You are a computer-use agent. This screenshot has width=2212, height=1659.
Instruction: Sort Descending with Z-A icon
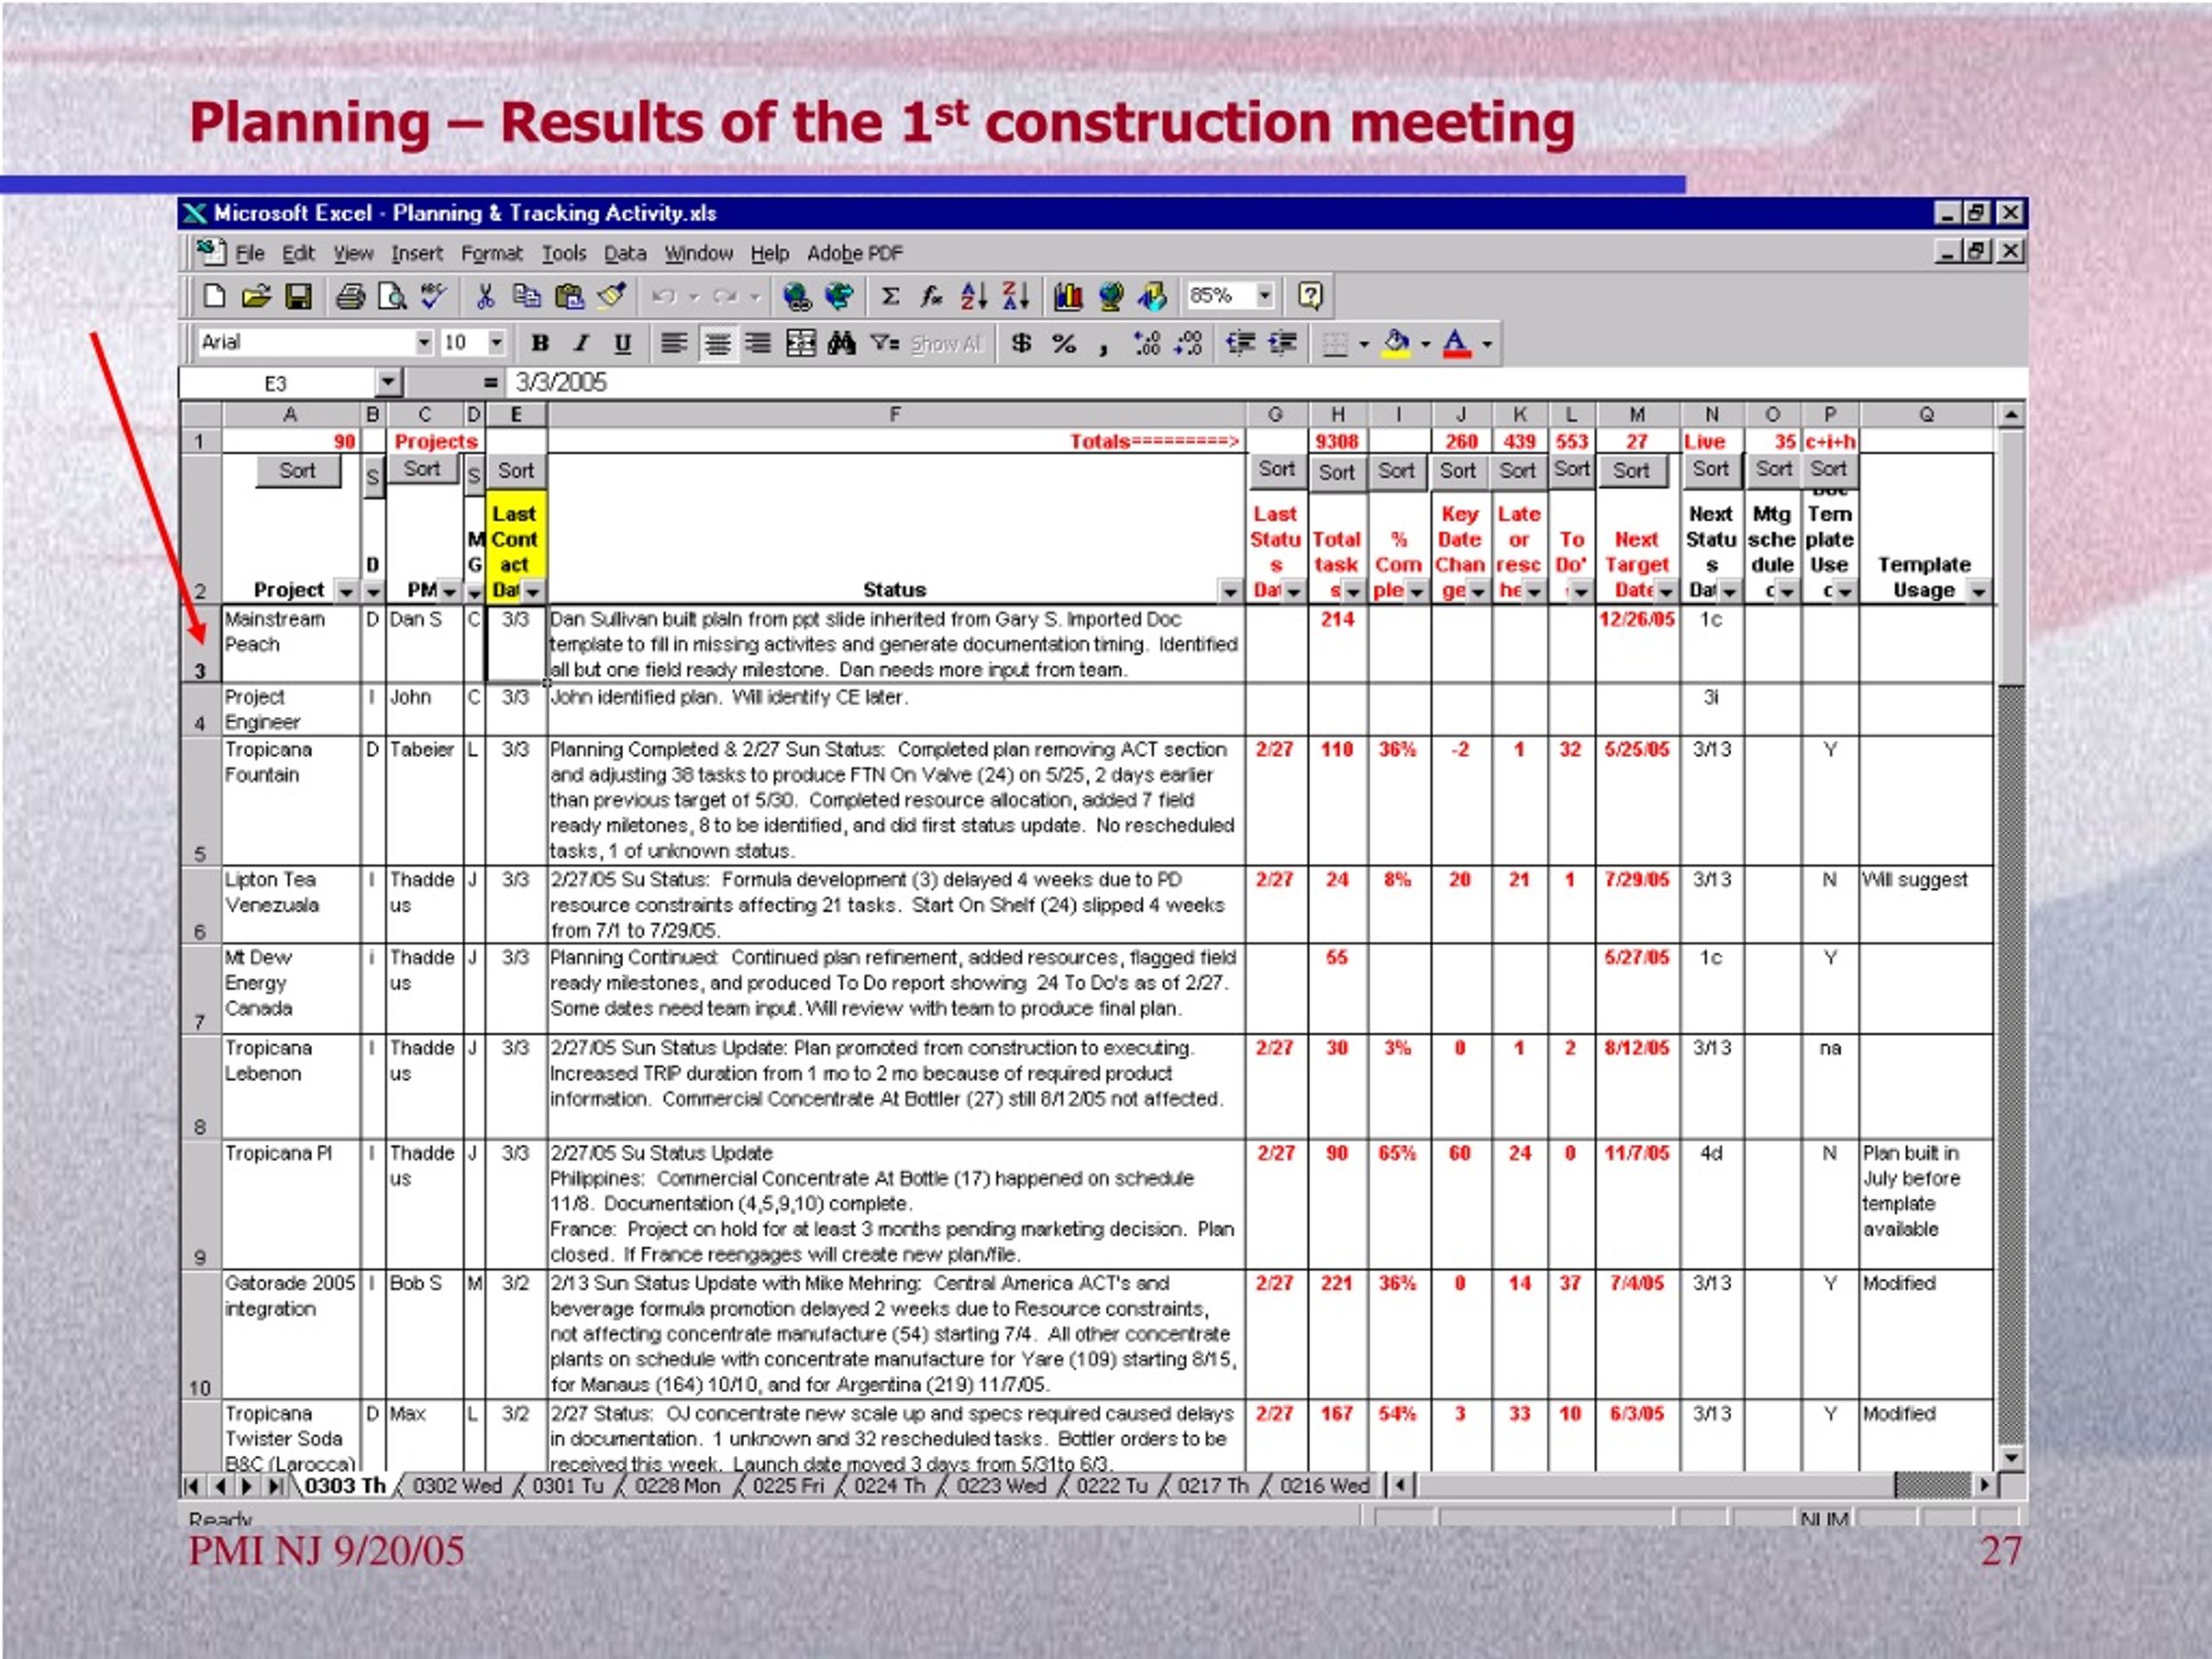pos(1015,296)
